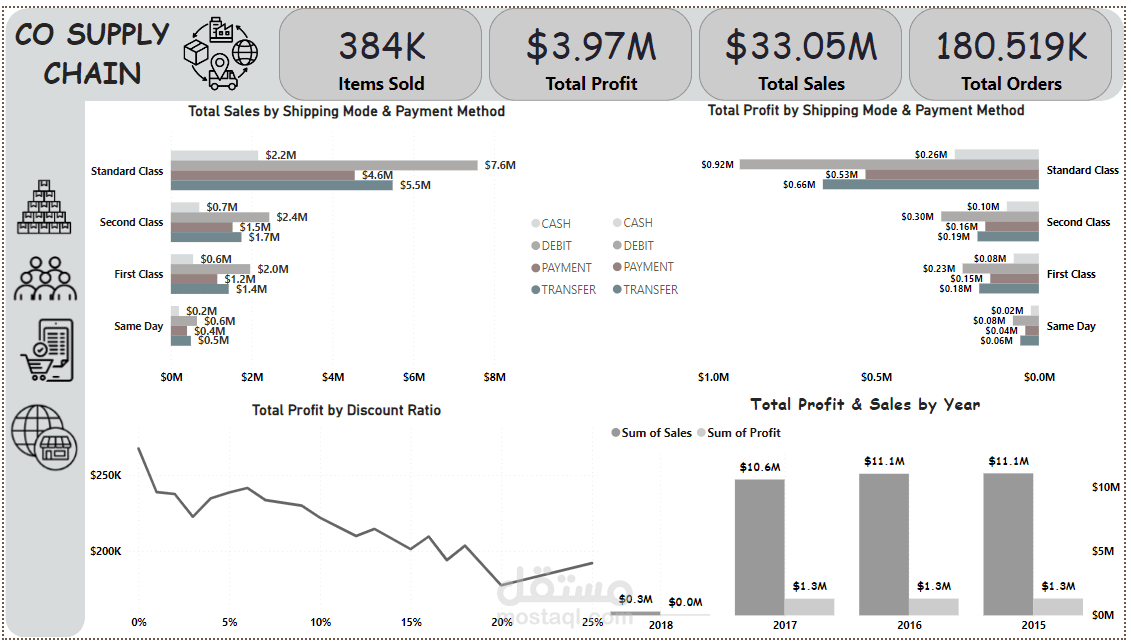Image resolution: width=1131 pixels, height=642 pixels.
Task: Click the First Class label in the sales chart
Action: [x=138, y=274]
